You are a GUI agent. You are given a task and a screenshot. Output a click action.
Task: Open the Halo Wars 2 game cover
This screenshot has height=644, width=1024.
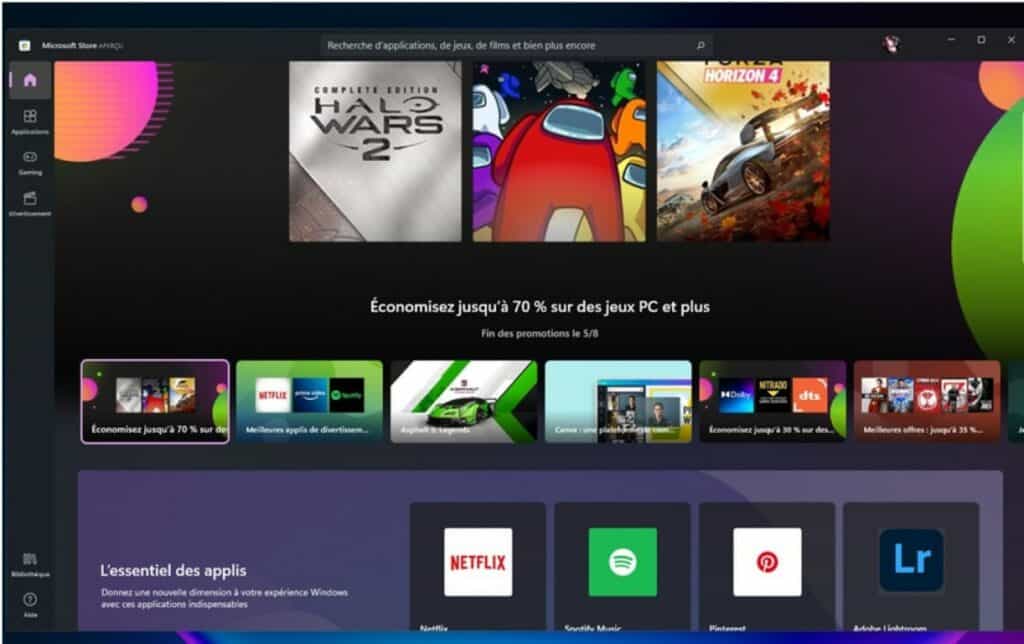pyautogui.click(x=376, y=152)
